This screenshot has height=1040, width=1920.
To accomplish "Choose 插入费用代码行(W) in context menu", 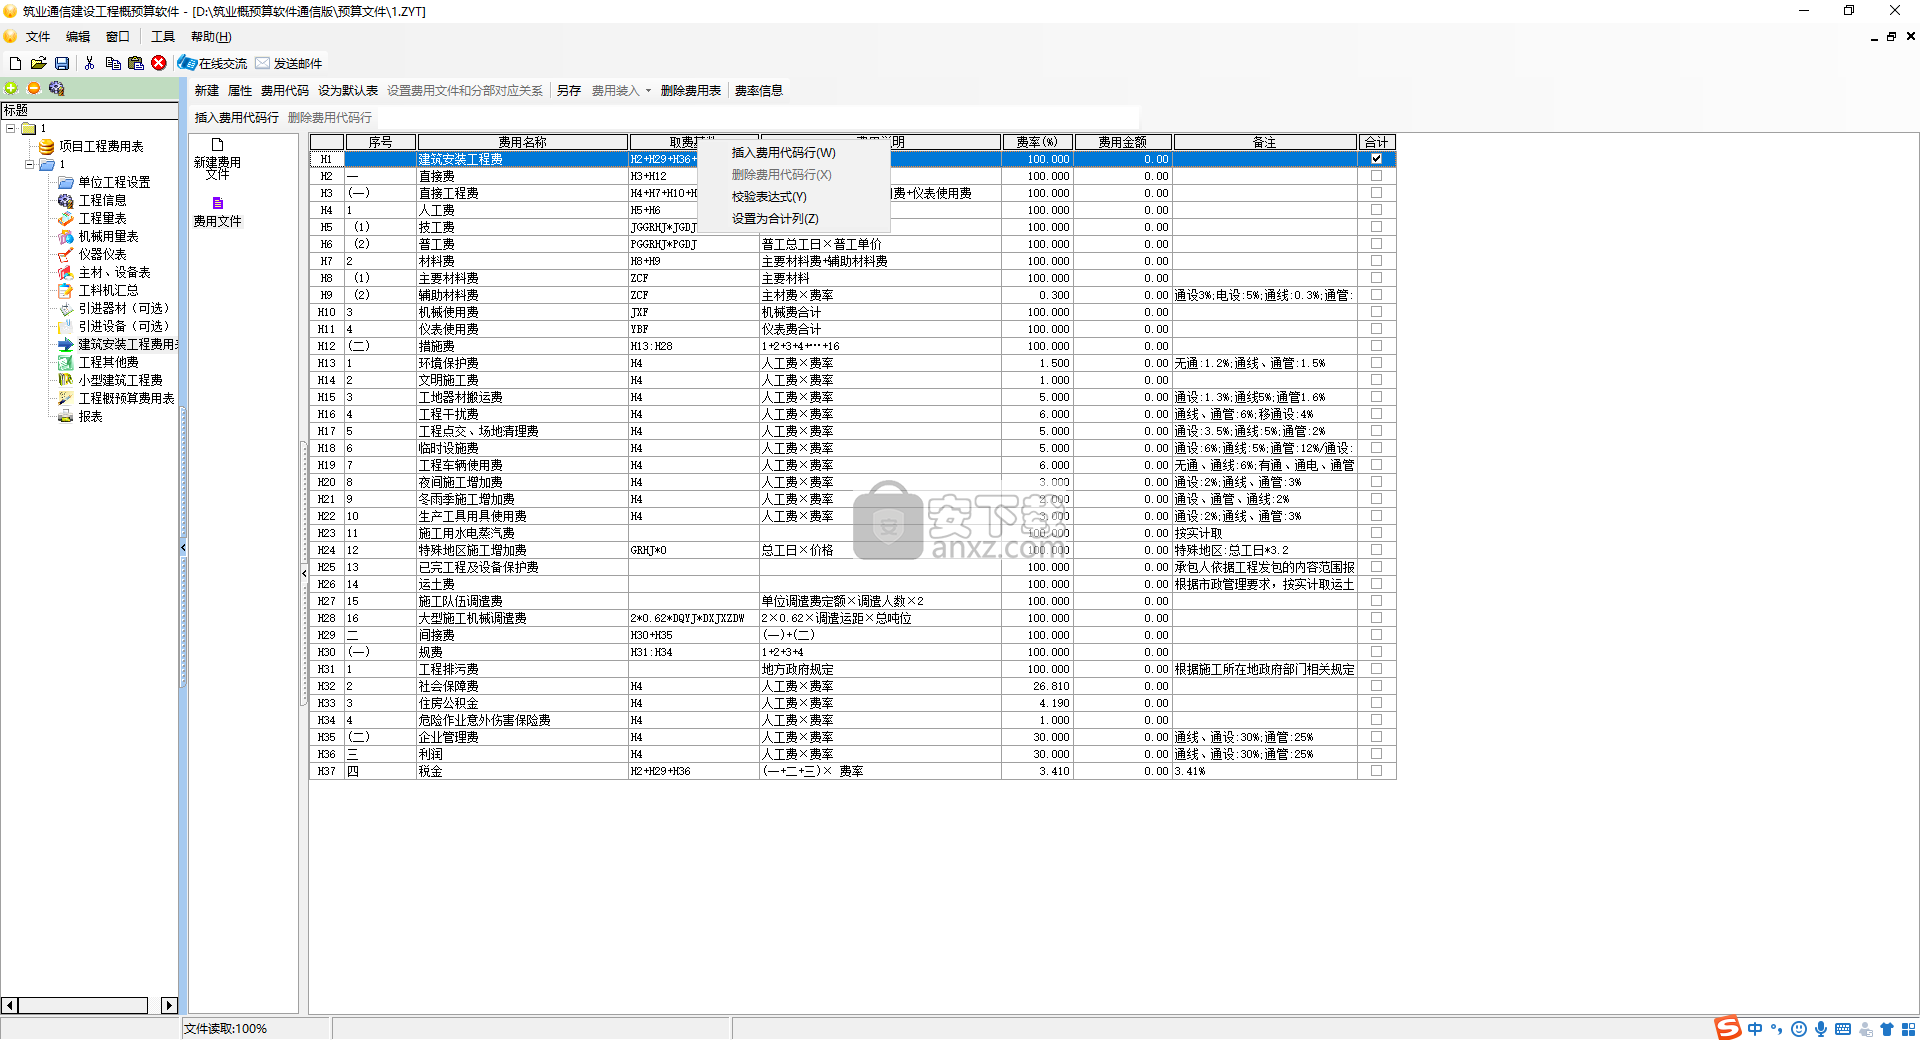I will click(783, 153).
